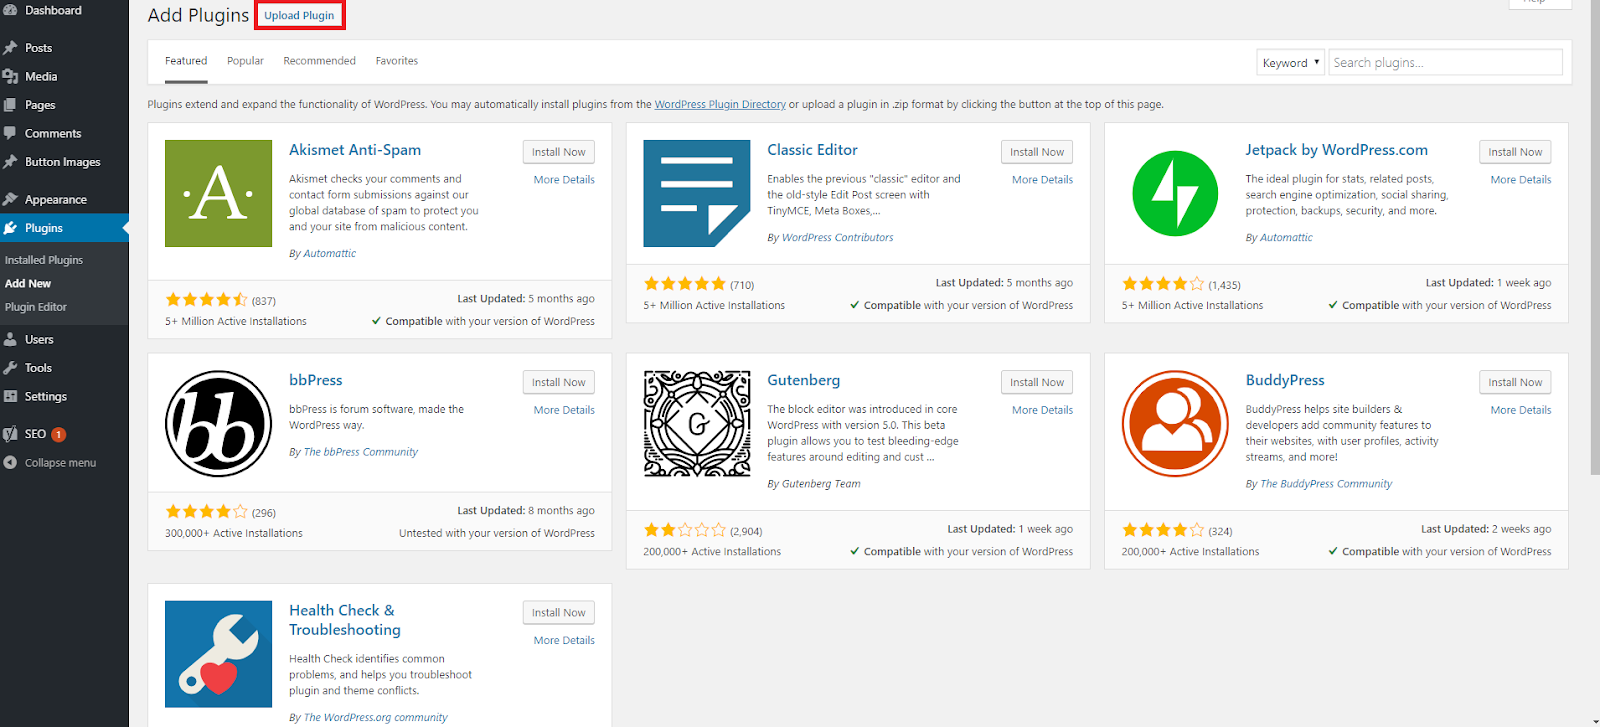
Task: Click the Button Images pin icon
Action: (10, 162)
